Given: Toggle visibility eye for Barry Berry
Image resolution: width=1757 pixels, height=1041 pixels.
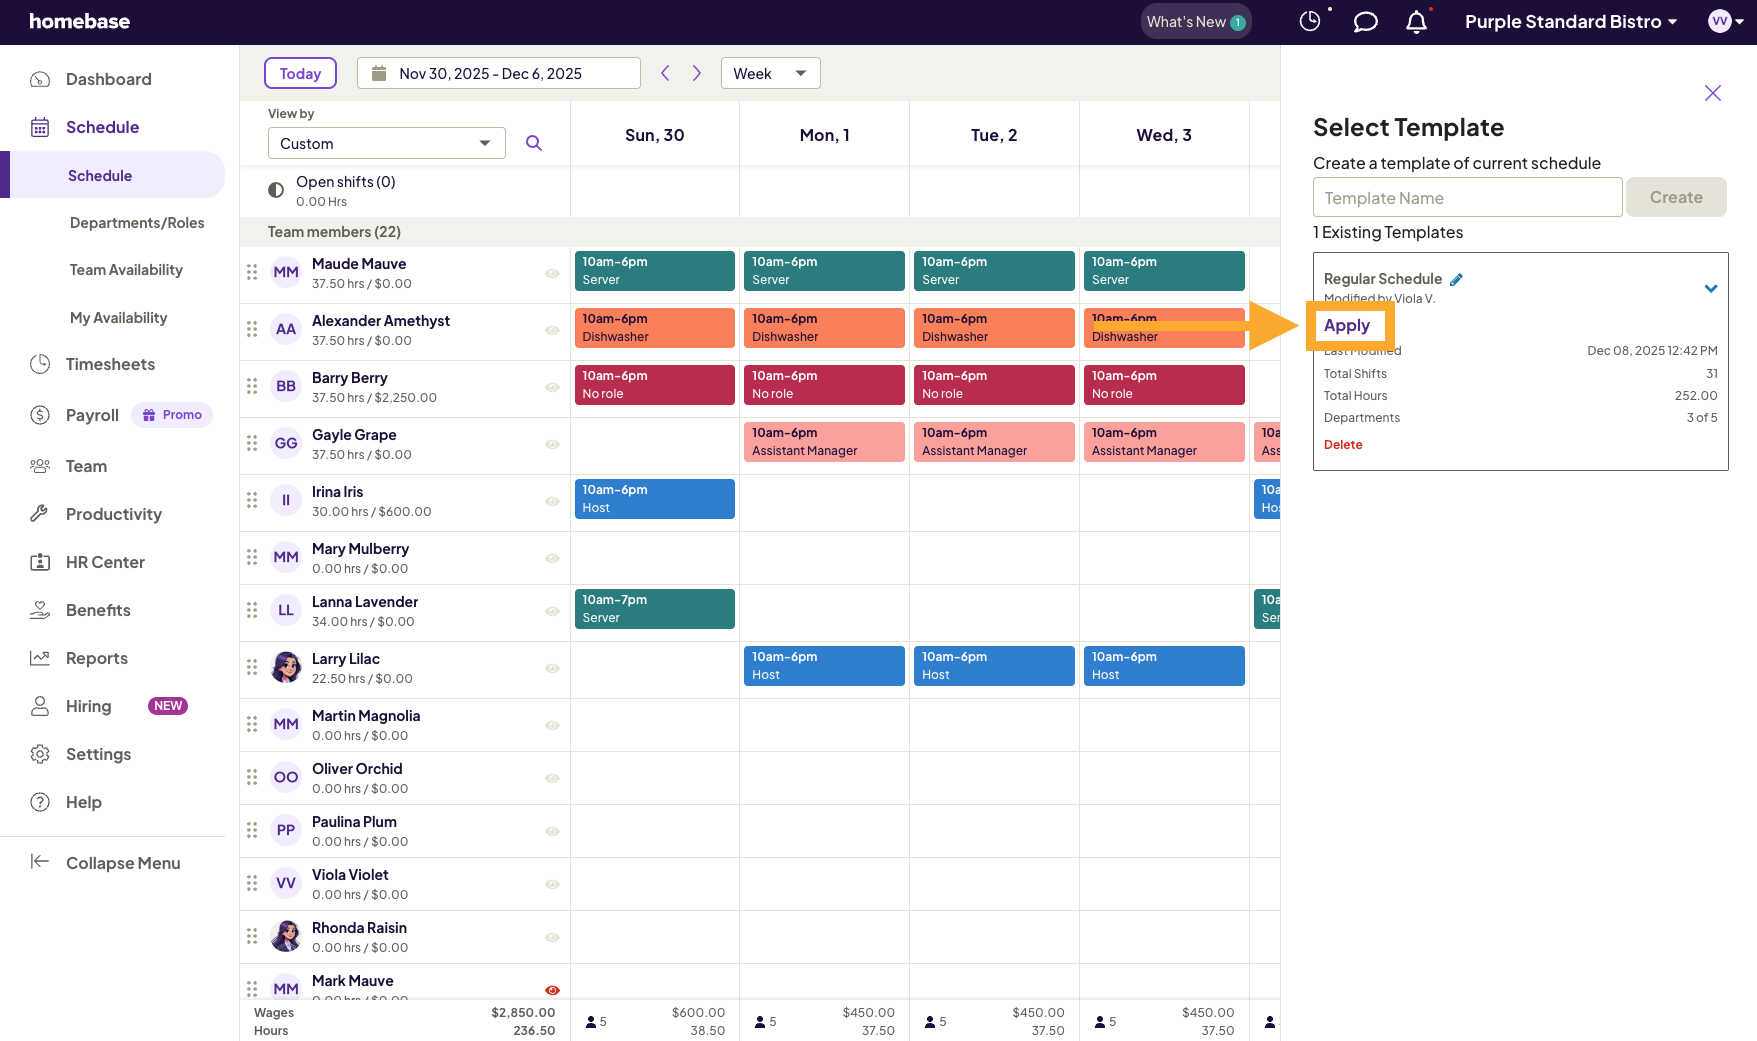Looking at the screenshot, I should coord(552,387).
